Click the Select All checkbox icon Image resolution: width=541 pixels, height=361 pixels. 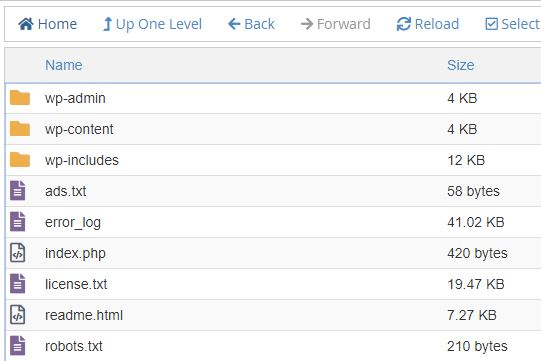coord(491,24)
